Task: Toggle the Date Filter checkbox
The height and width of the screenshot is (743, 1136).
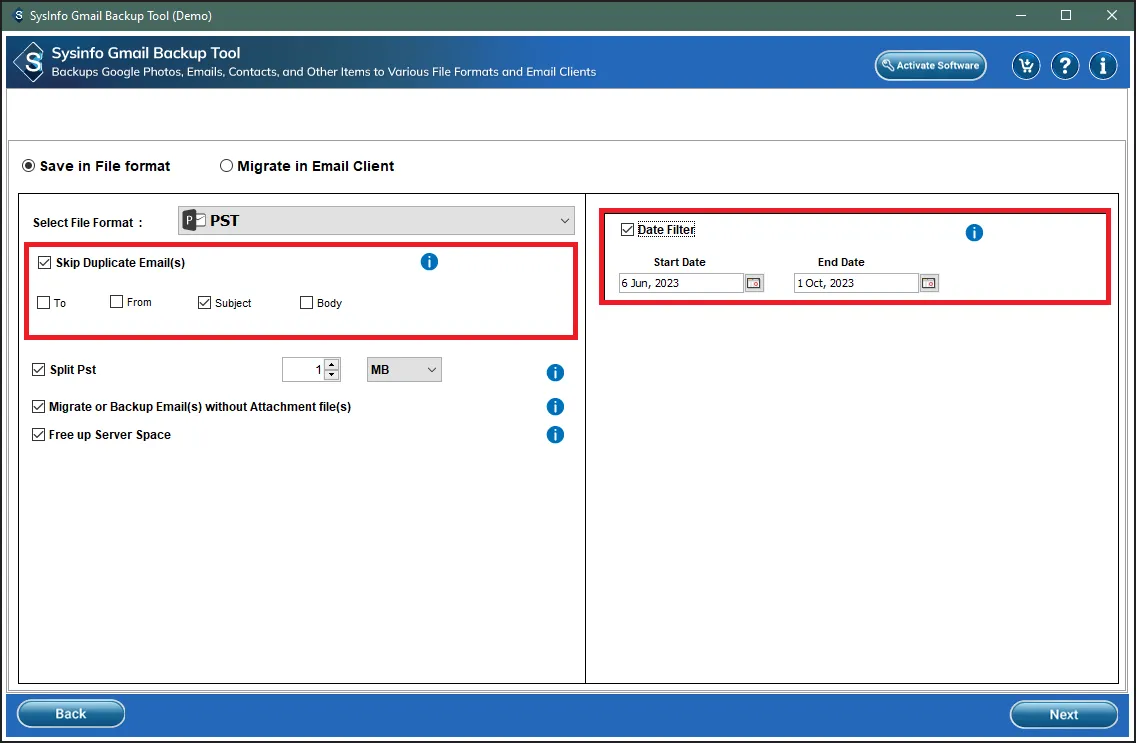Action: coord(628,230)
